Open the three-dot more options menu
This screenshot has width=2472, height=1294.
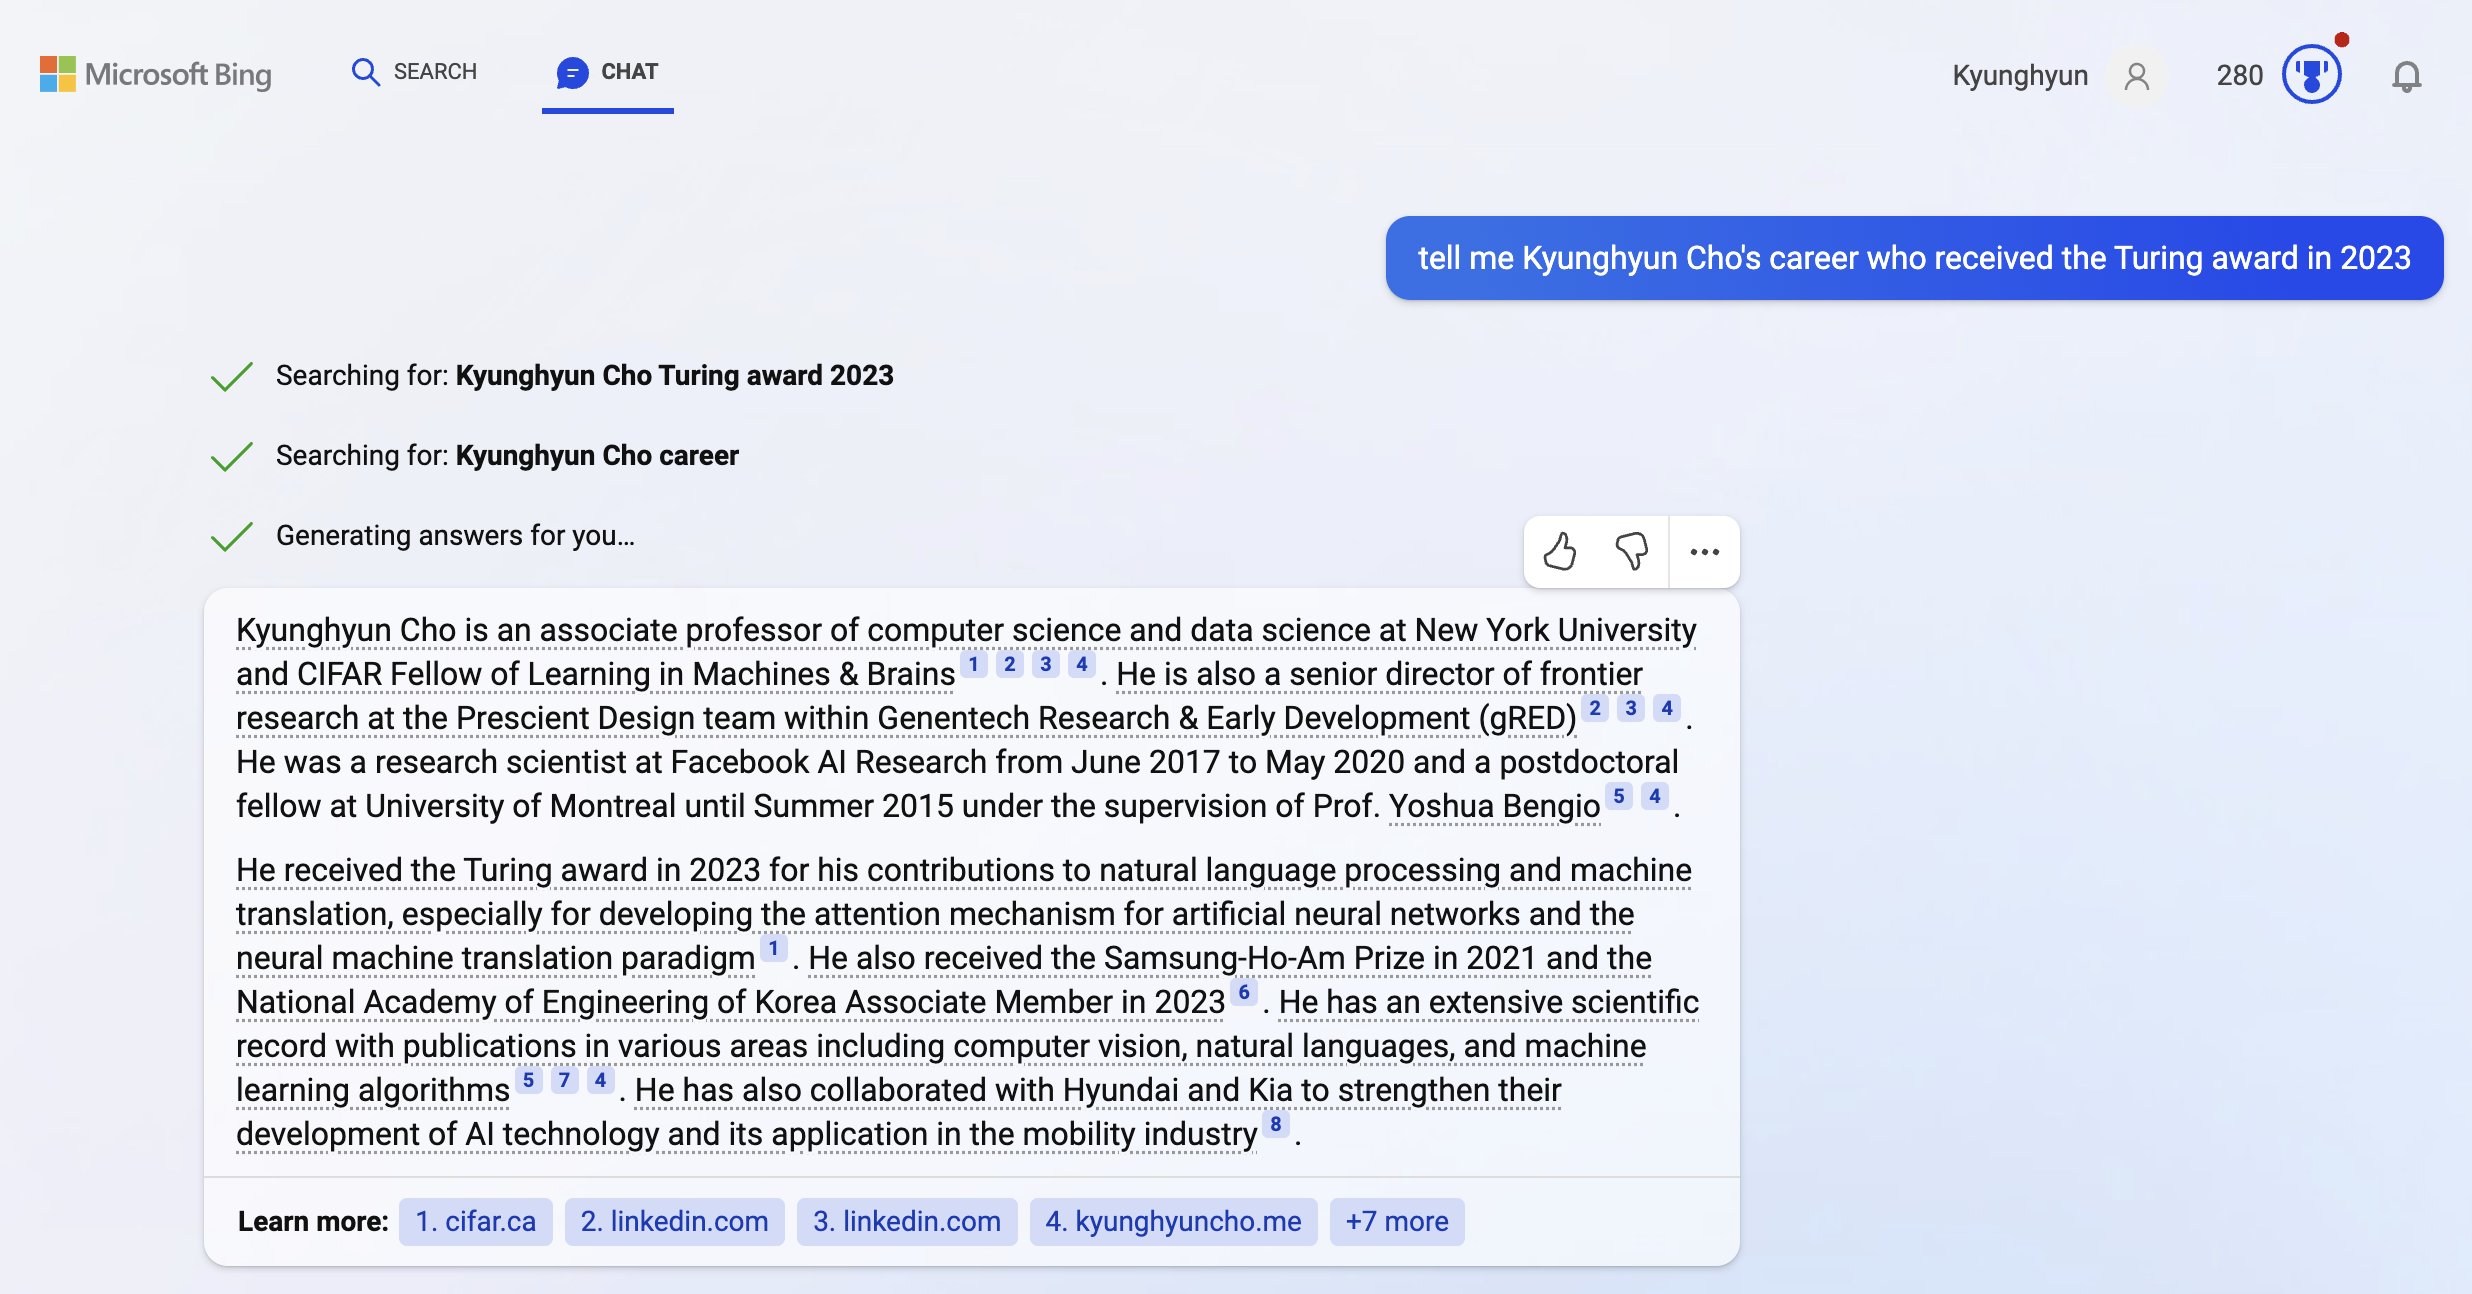pos(1704,551)
